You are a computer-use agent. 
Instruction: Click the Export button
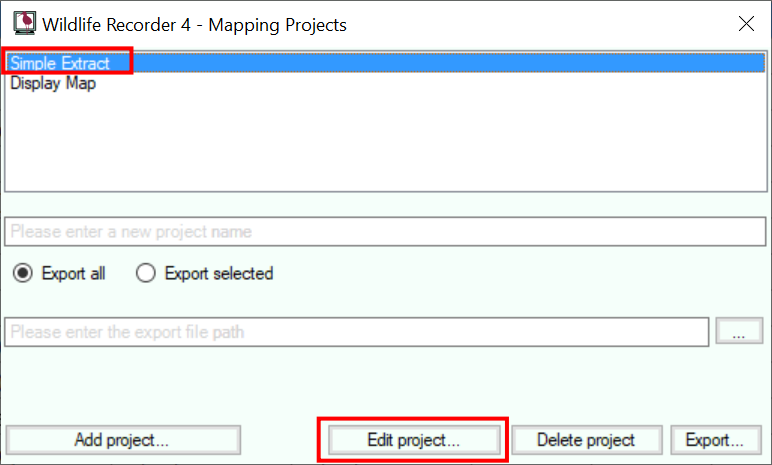pyautogui.click(x=716, y=440)
